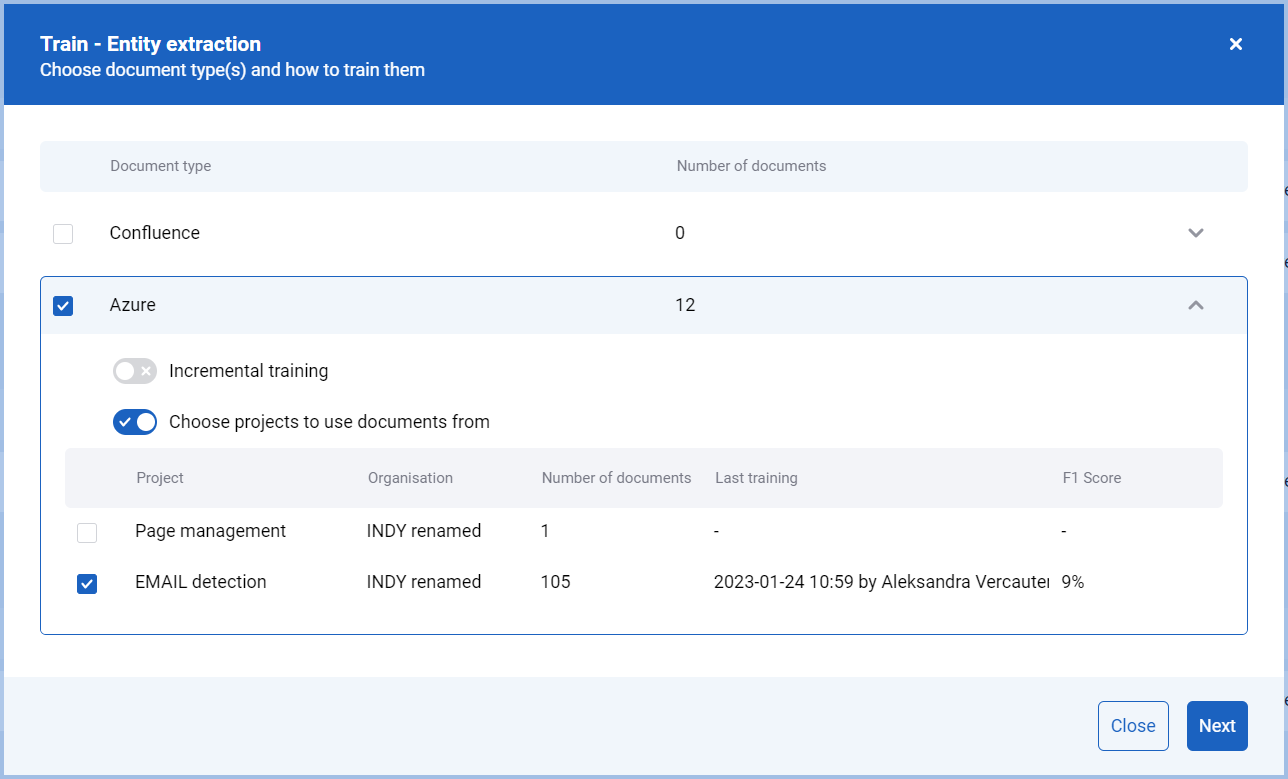1288x779 pixels.
Task: Click 'Choose projects to use documents from' label
Action: pos(329,422)
